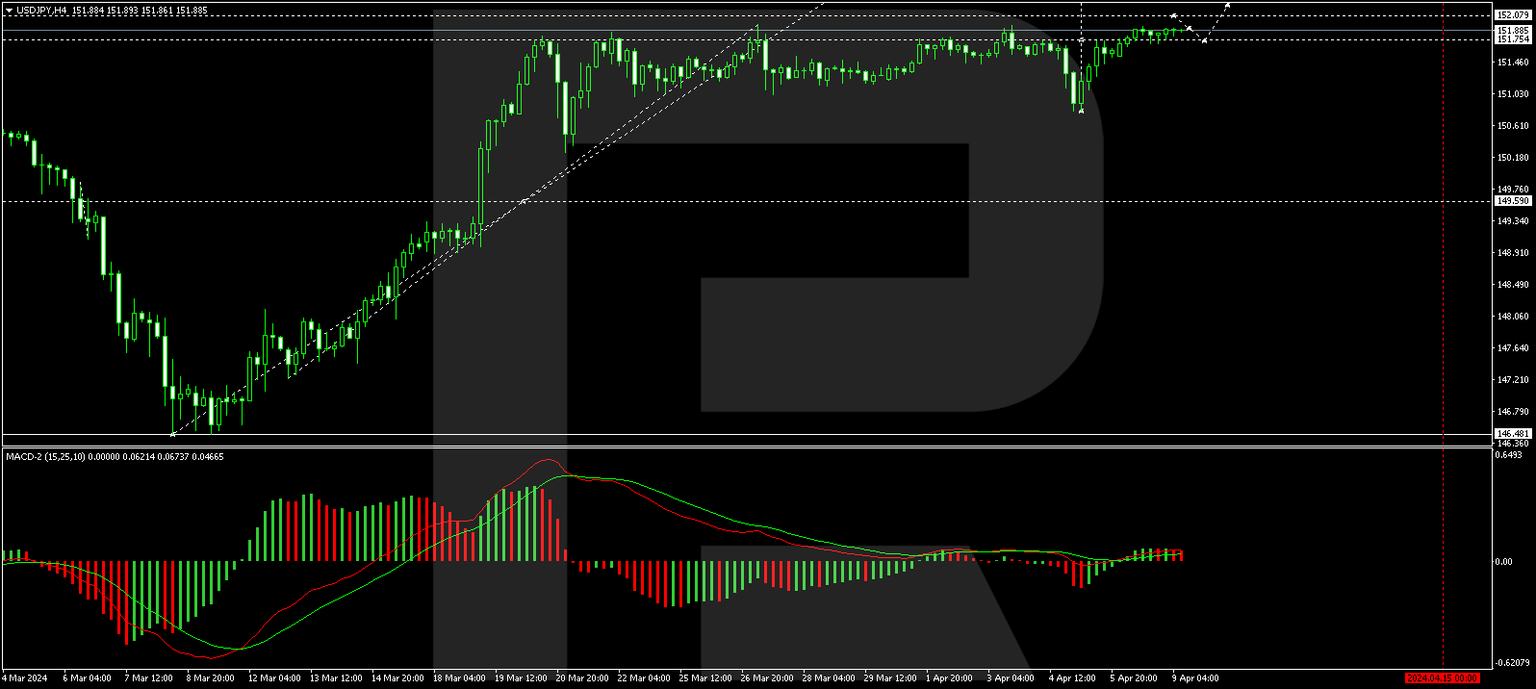Click the 9 Apr 04:00 time axis label

[x=1196, y=678]
